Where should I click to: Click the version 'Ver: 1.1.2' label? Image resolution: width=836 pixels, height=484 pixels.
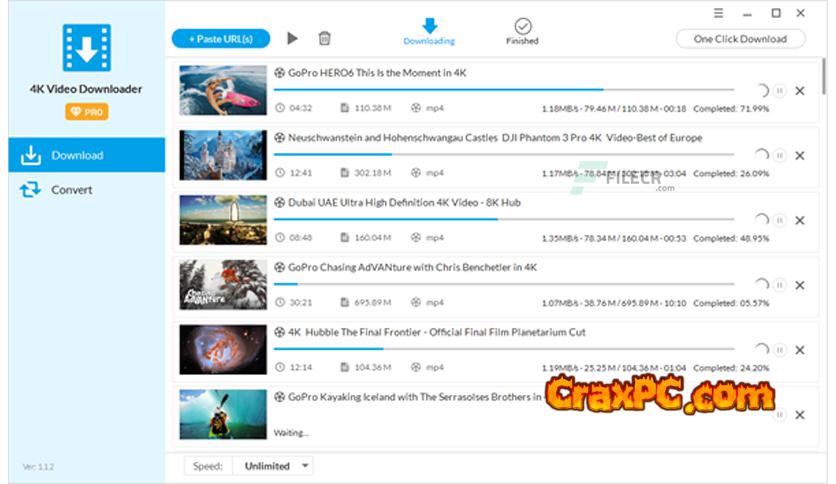click(38, 466)
